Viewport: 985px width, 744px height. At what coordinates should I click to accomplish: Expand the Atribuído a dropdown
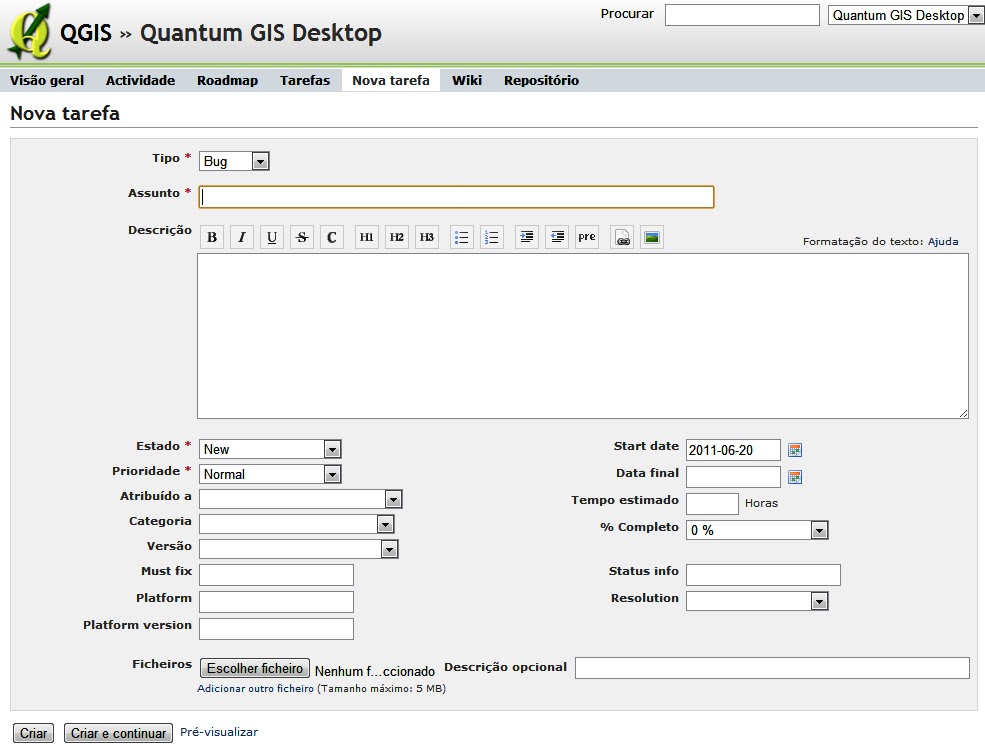(x=300, y=500)
